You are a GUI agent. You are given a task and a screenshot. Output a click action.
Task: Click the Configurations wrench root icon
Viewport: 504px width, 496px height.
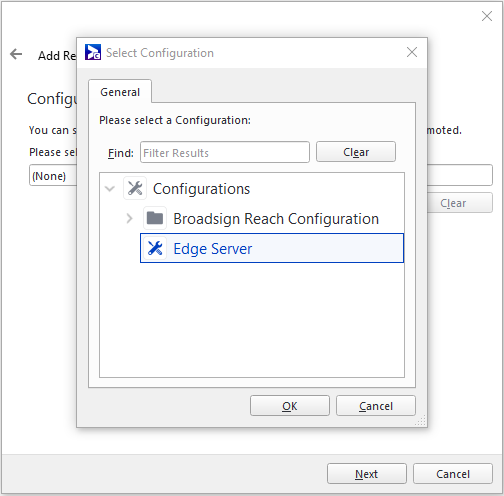[135, 188]
